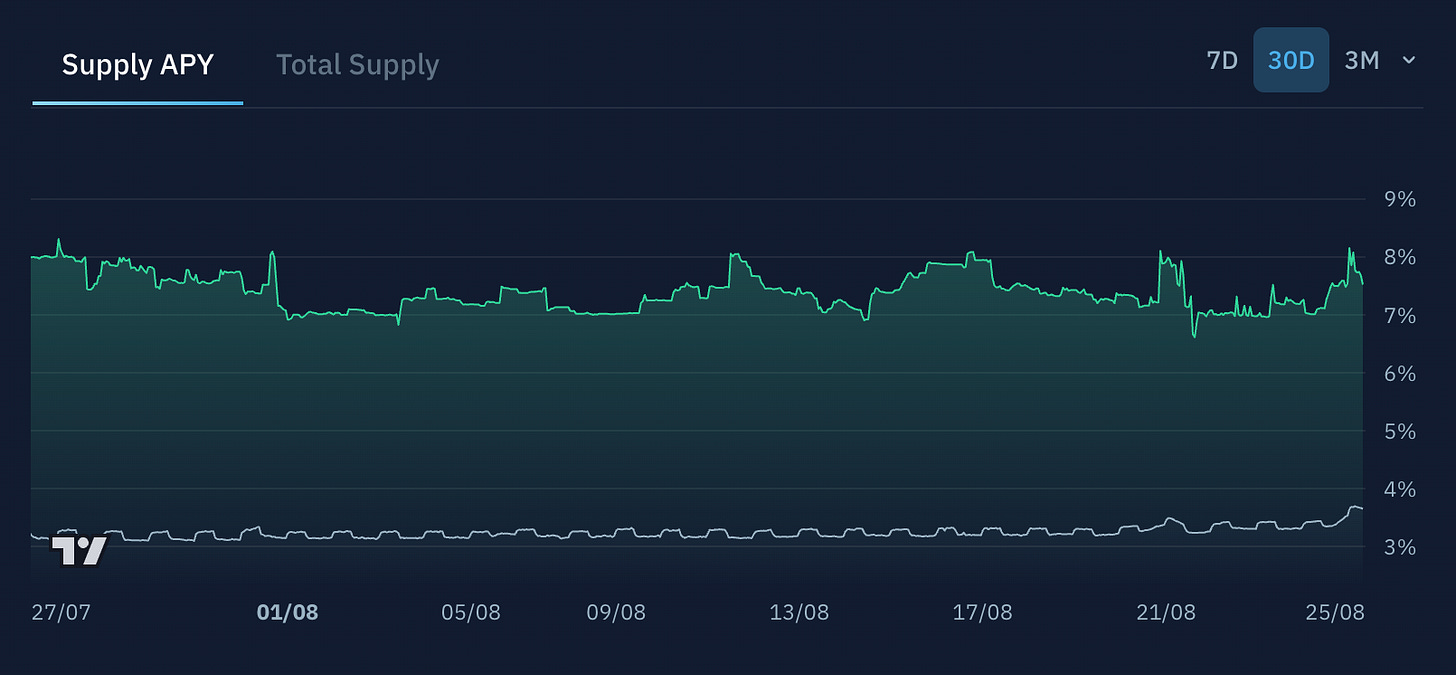Viewport: 1456px width, 675px height.
Task: Select the 7D time range
Action: [x=1222, y=60]
